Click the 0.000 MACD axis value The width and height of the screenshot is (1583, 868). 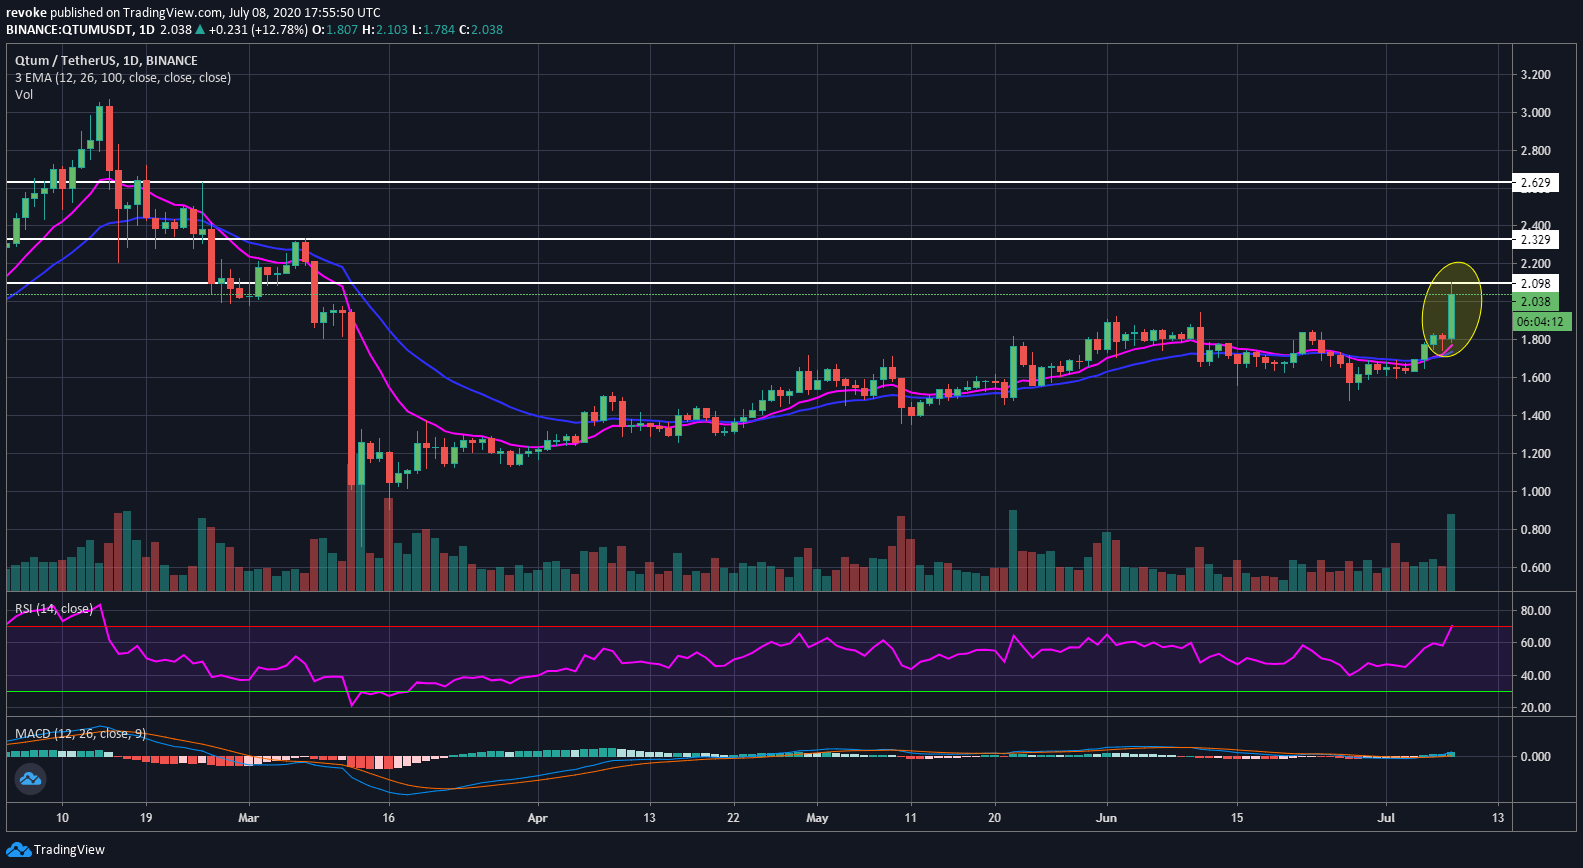[1535, 757]
